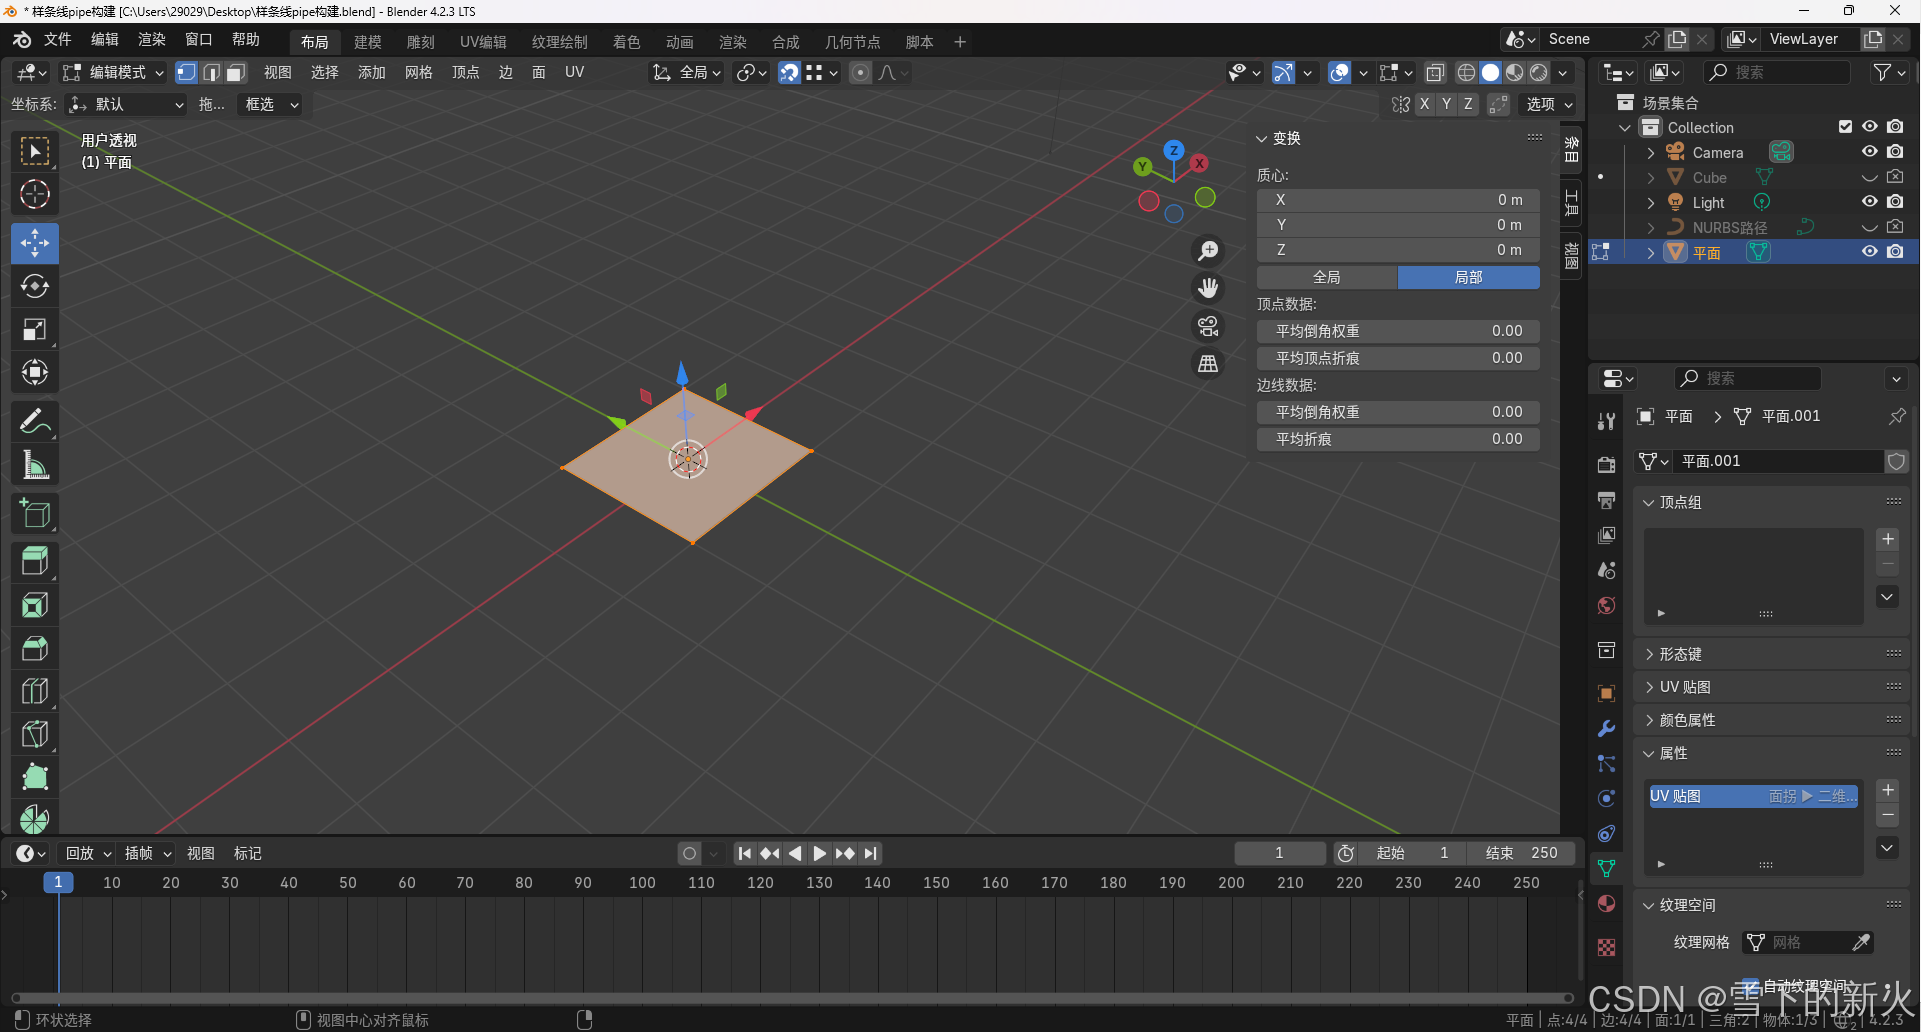Open the File menu
The width and height of the screenshot is (1921, 1032).
coord(57,39)
